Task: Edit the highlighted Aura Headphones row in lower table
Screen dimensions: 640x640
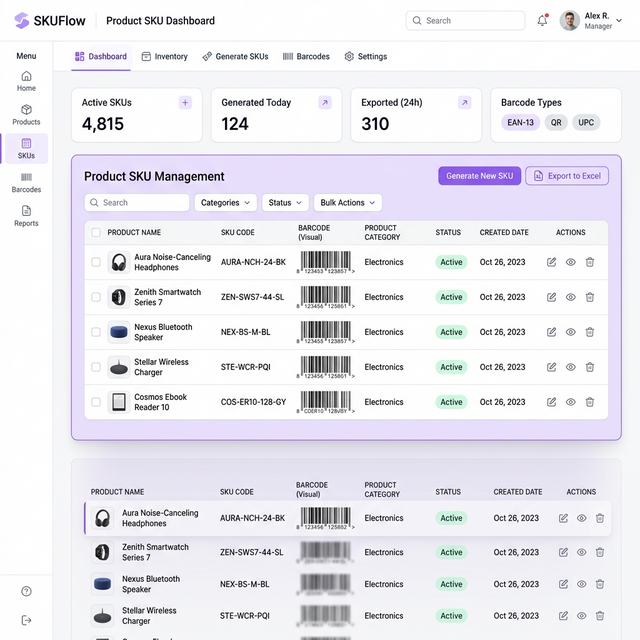Action: 563,518
